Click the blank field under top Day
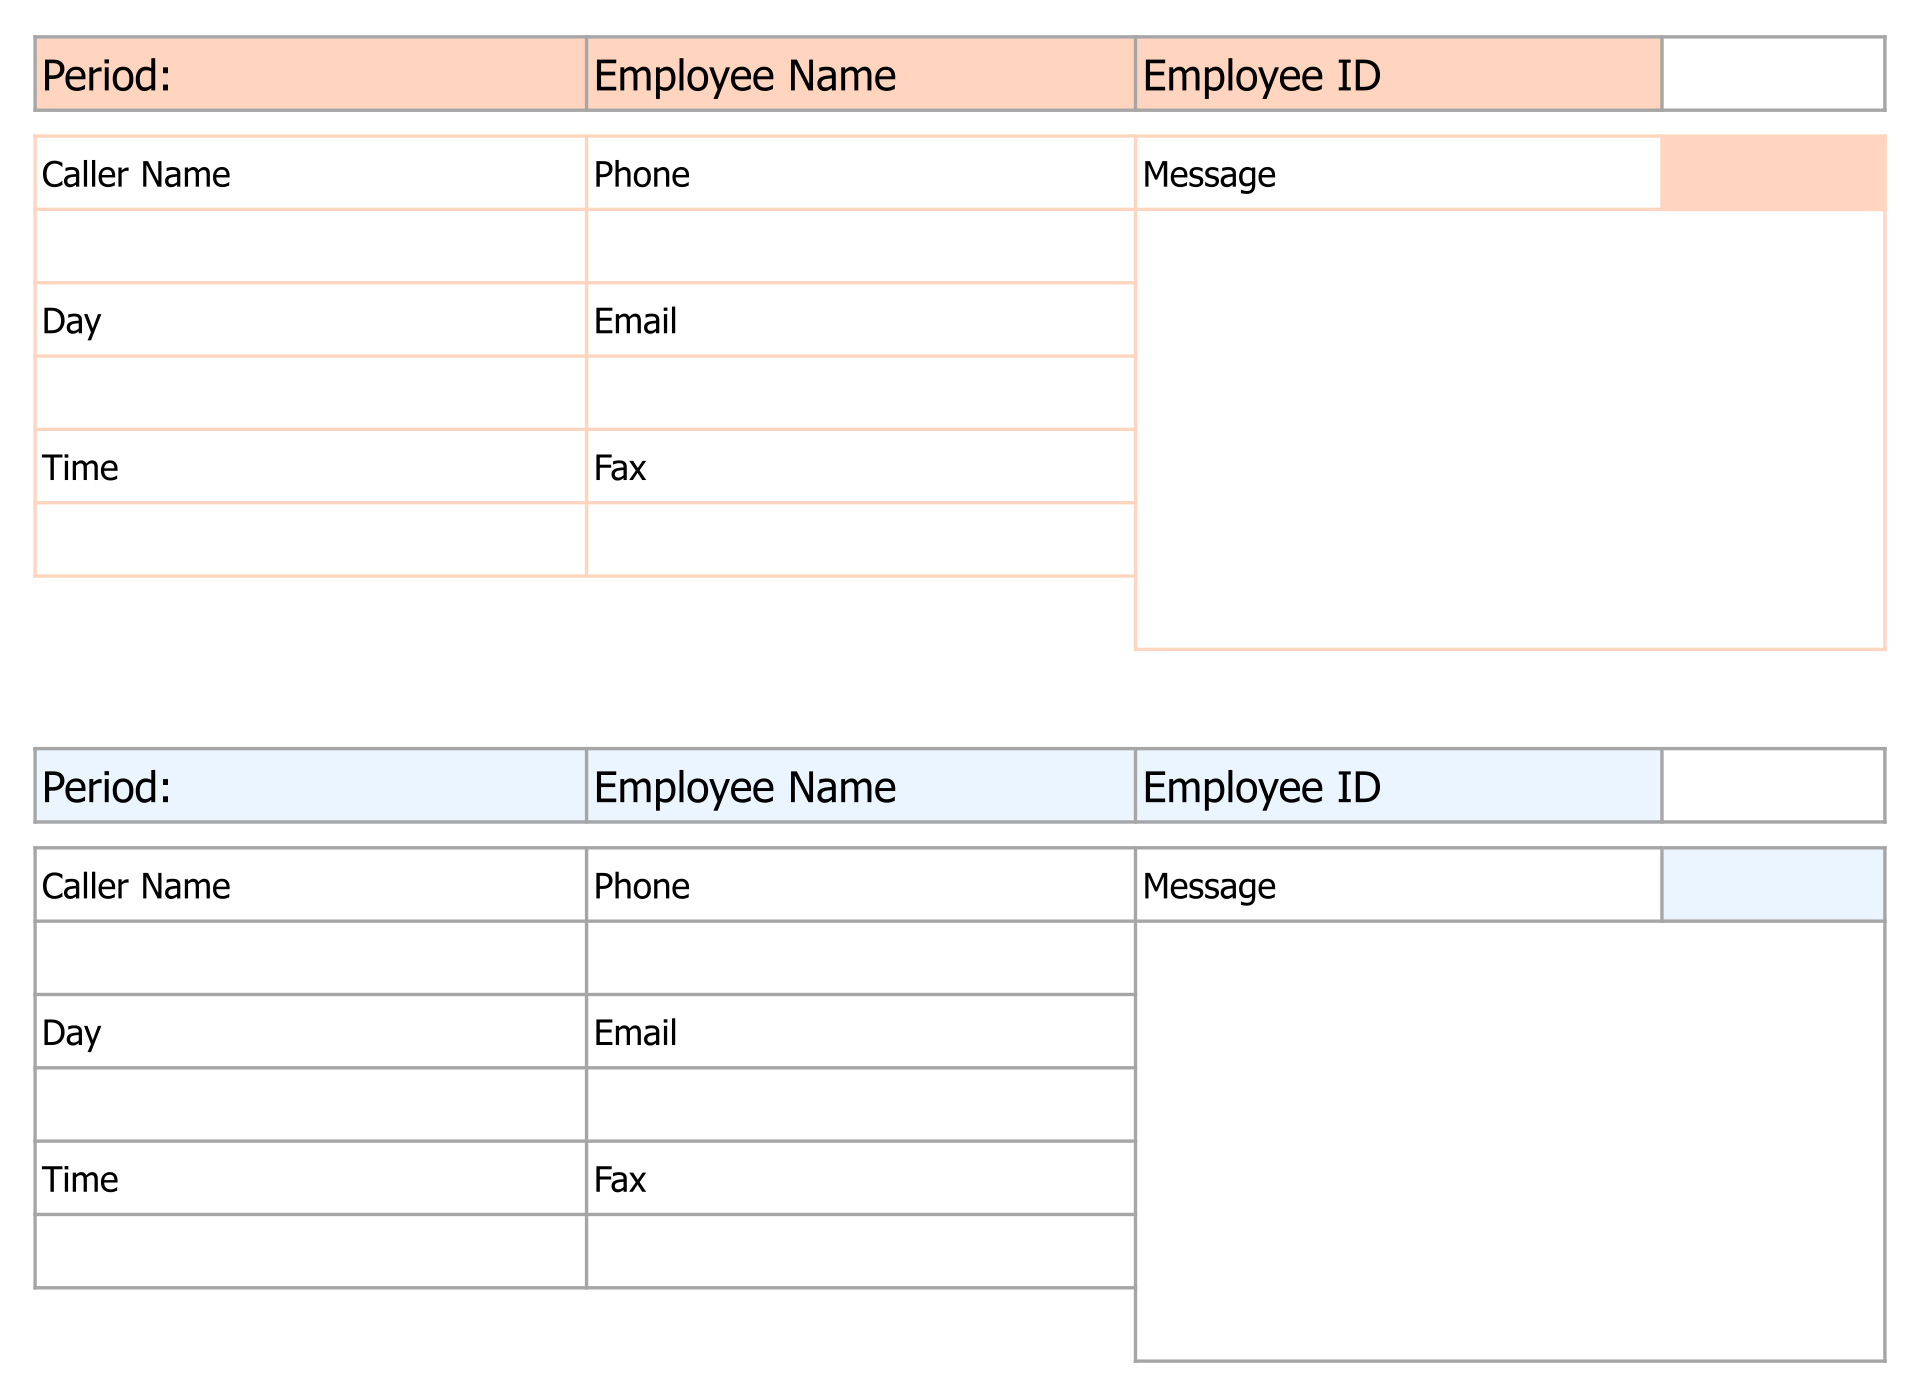The width and height of the screenshot is (1920, 1398). tap(310, 393)
